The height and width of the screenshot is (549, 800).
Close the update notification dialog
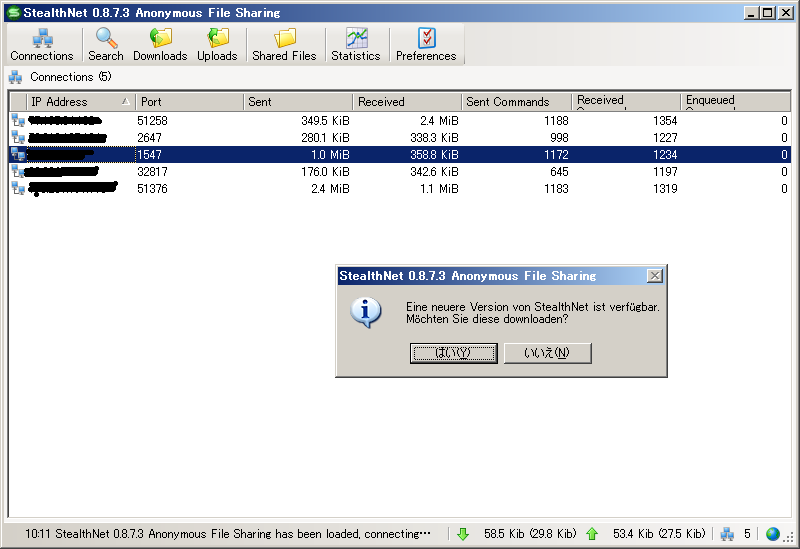click(x=655, y=276)
